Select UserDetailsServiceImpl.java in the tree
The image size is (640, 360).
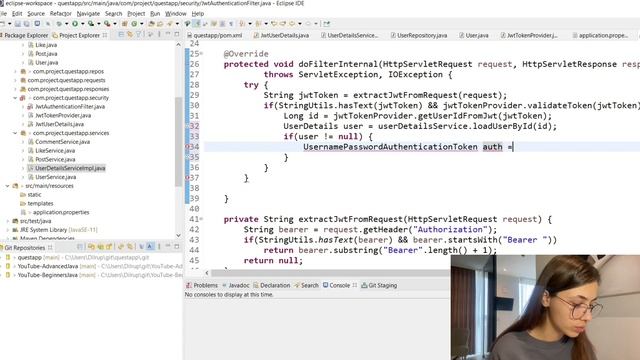pyautogui.click(x=70, y=168)
